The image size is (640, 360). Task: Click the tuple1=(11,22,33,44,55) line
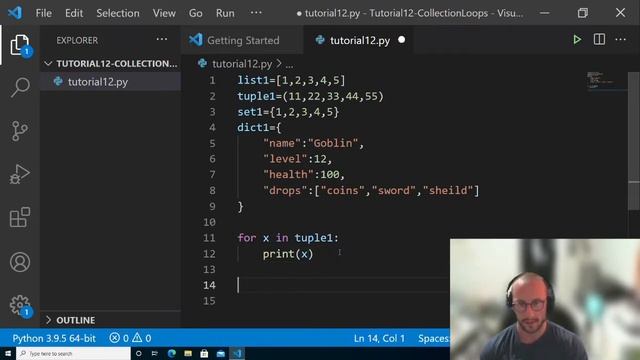click(x=310, y=96)
